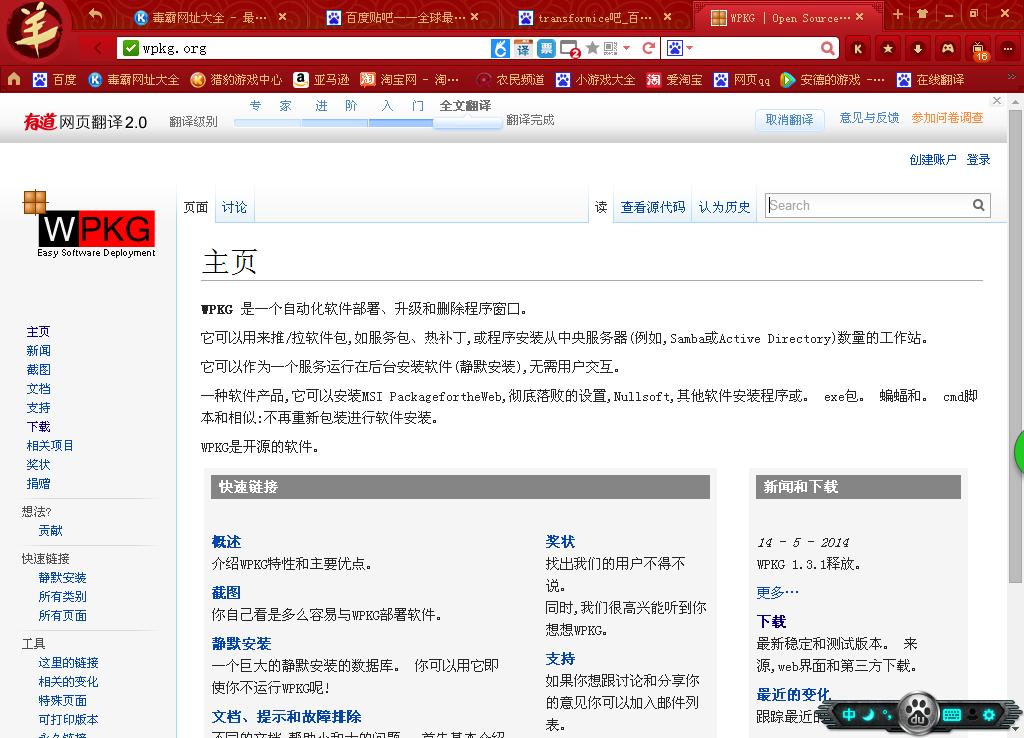Viewport: 1024px width, 738px height.
Task: Open downloads with down arrow toolbar button
Action: (918, 48)
